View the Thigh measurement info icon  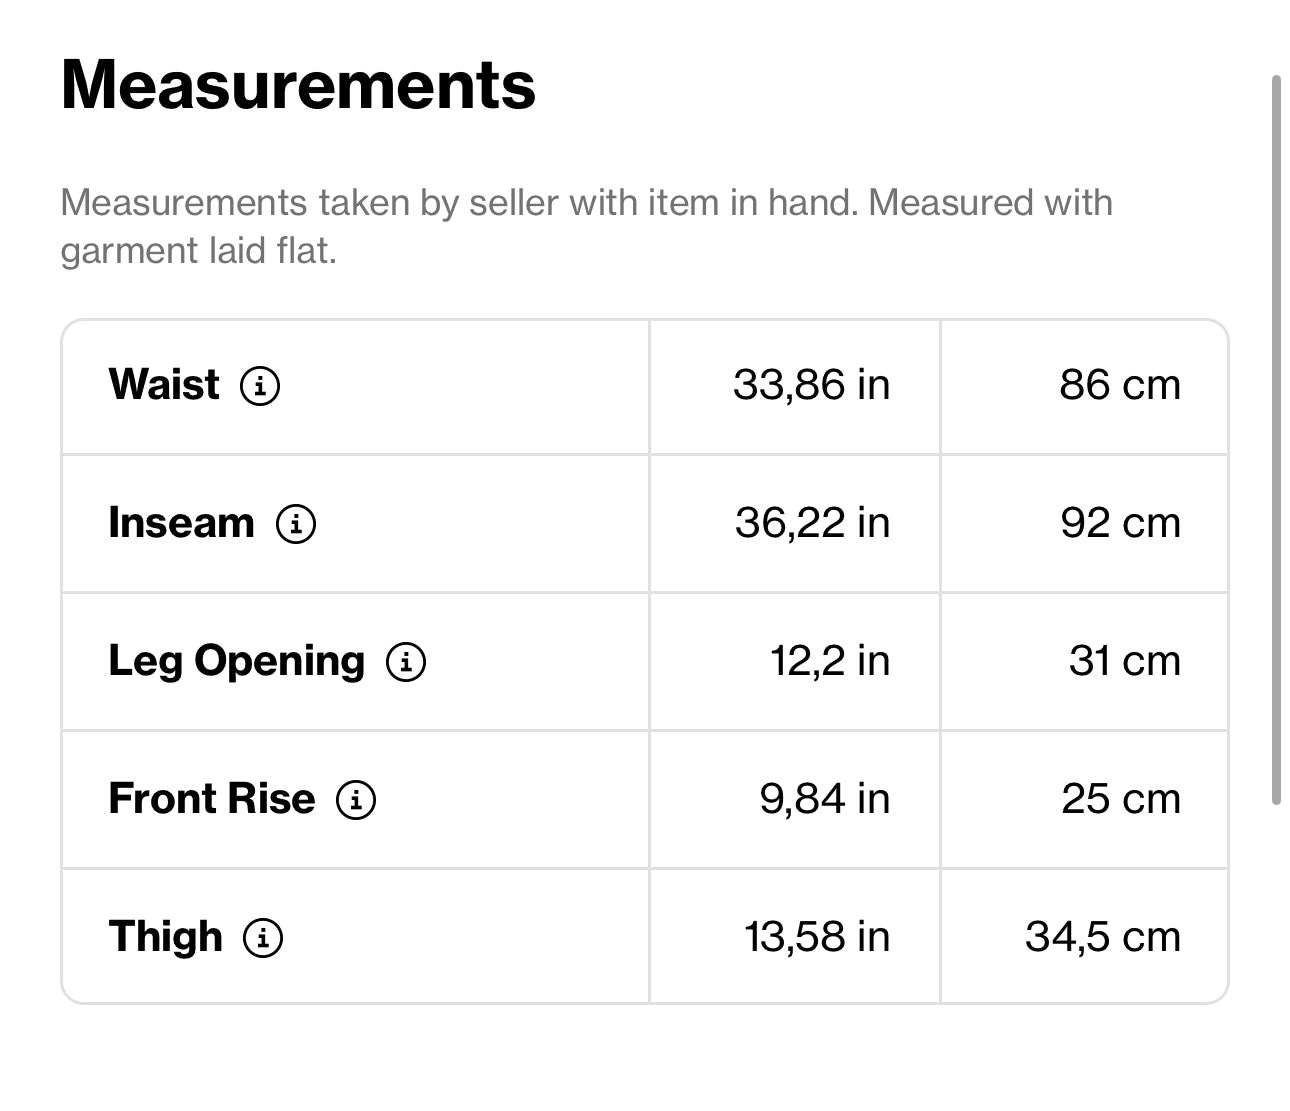[264, 937]
